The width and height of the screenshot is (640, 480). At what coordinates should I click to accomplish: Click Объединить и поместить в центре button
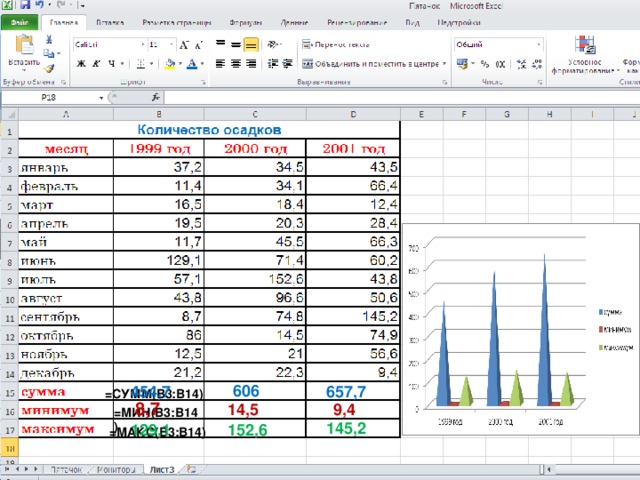(371, 64)
